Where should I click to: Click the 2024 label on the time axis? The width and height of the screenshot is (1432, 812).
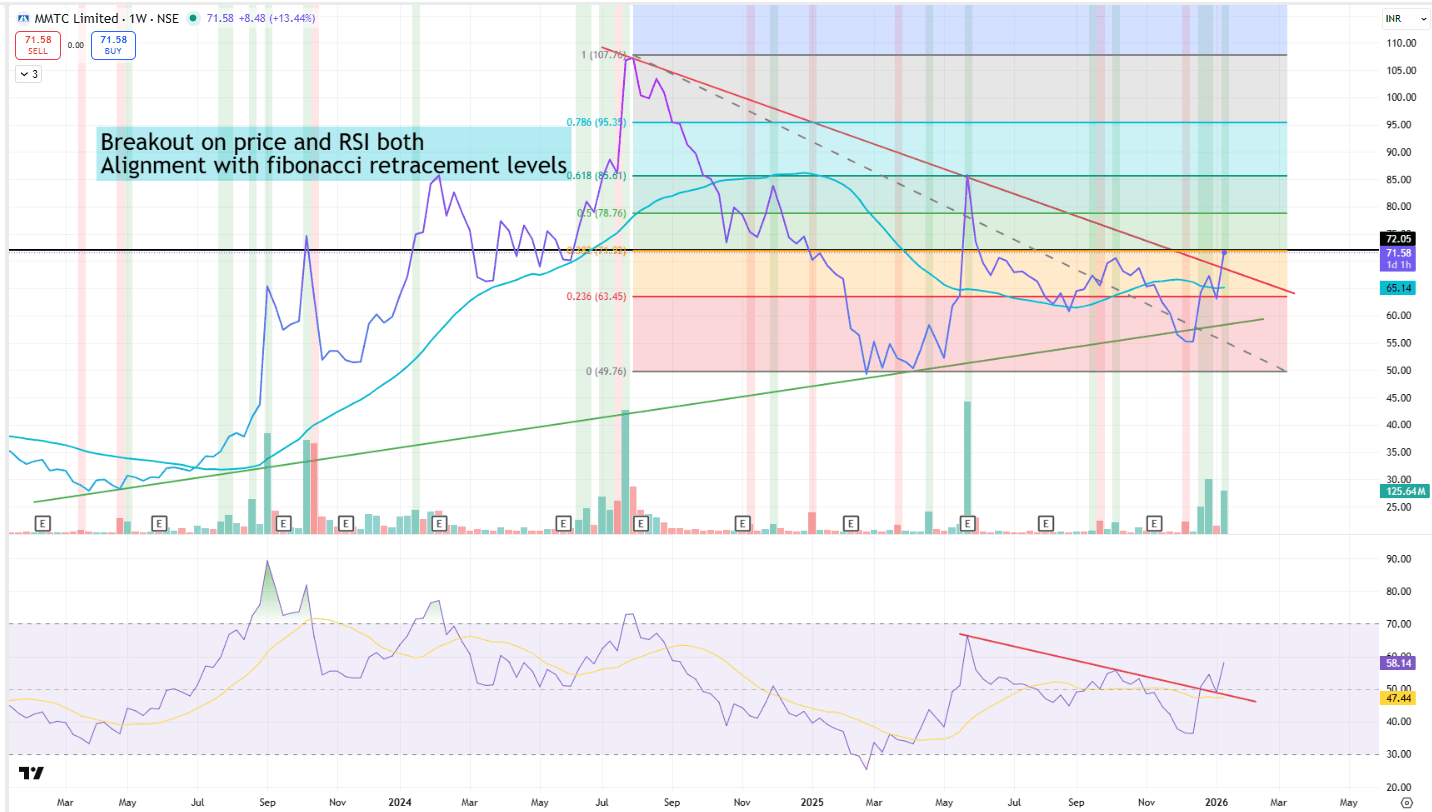coord(401,802)
